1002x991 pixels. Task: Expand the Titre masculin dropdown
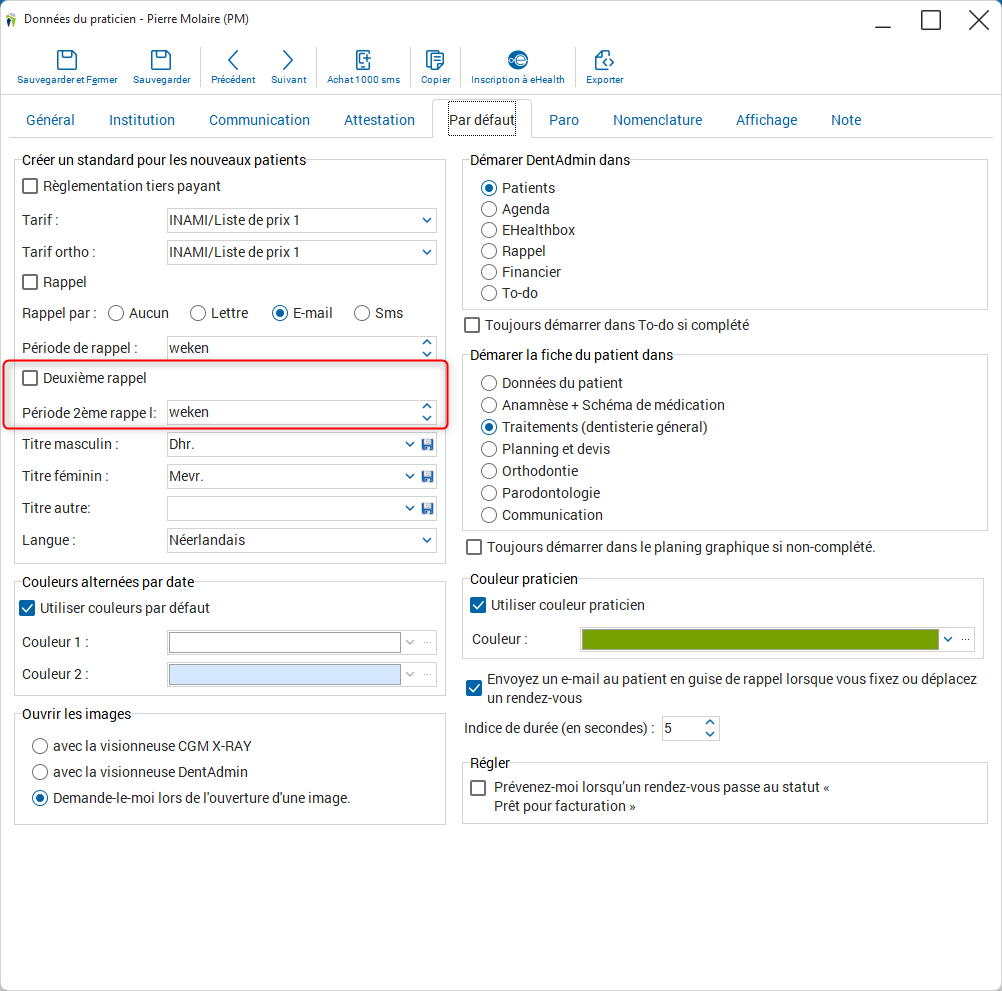pos(410,445)
